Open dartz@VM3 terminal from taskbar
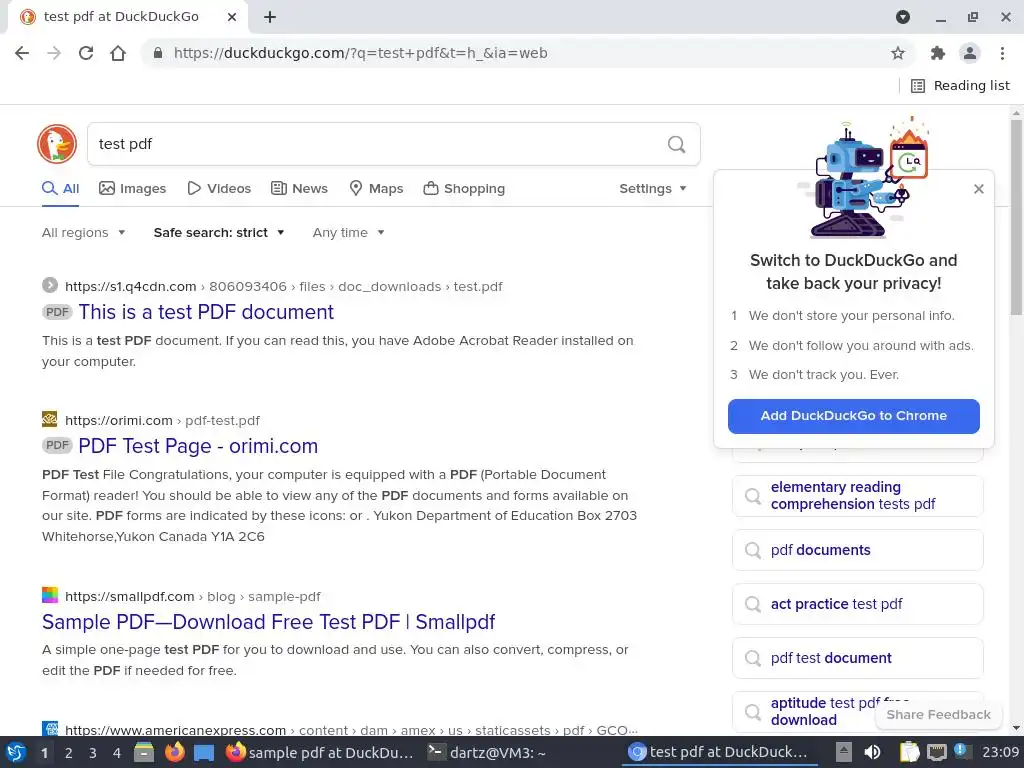The width and height of the screenshot is (1024, 768). [487, 752]
